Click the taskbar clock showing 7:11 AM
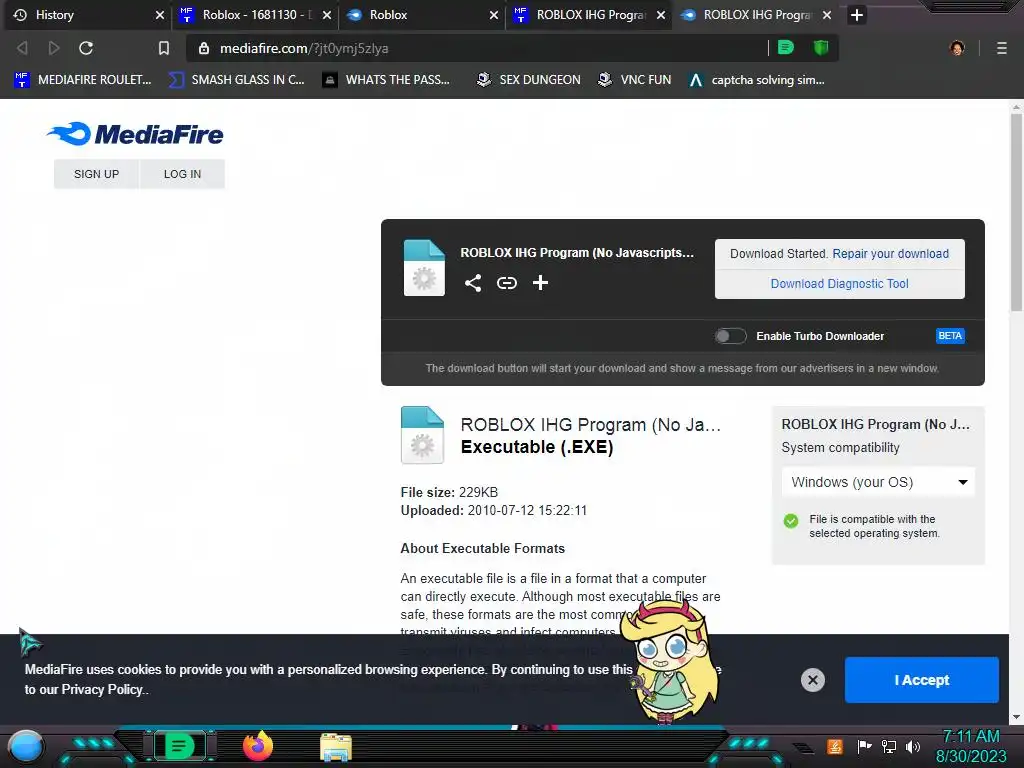1024x768 pixels. coord(971,737)
